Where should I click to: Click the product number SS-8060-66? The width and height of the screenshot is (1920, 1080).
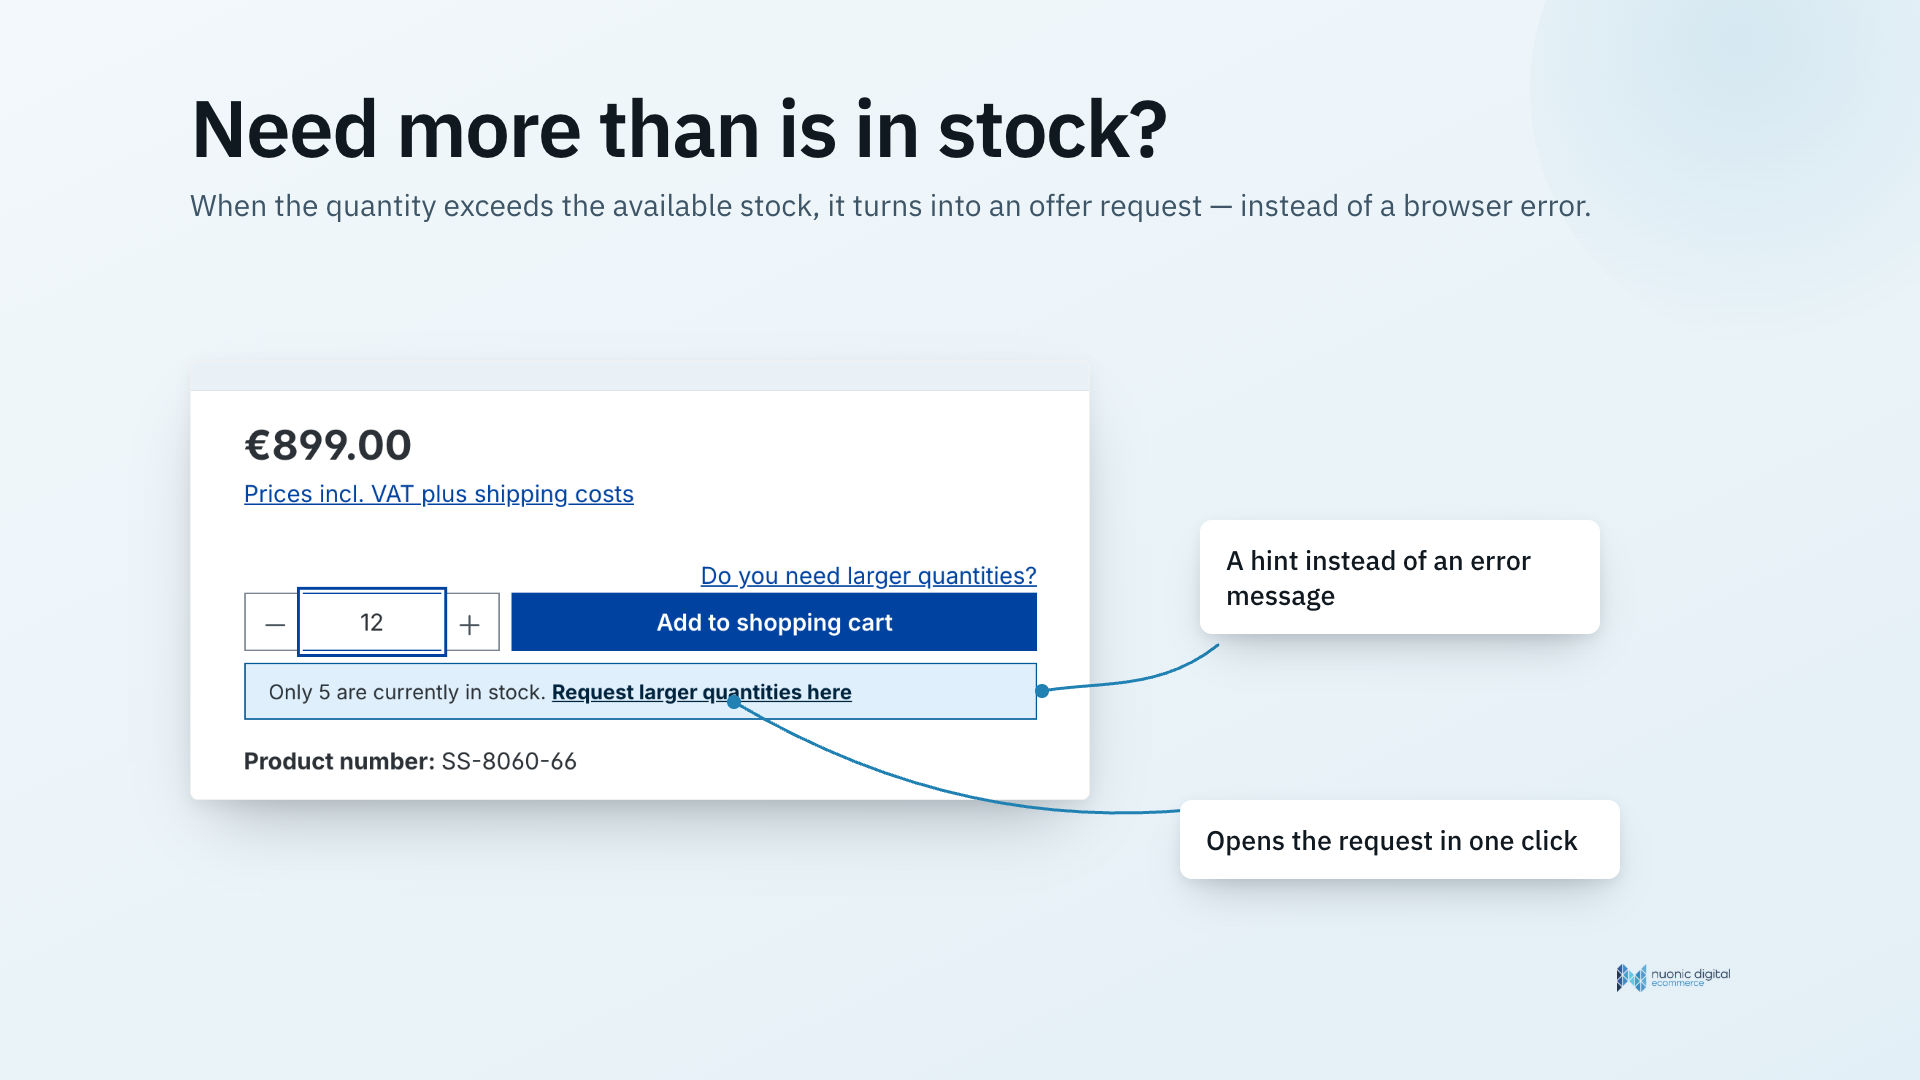click(509, 761)
